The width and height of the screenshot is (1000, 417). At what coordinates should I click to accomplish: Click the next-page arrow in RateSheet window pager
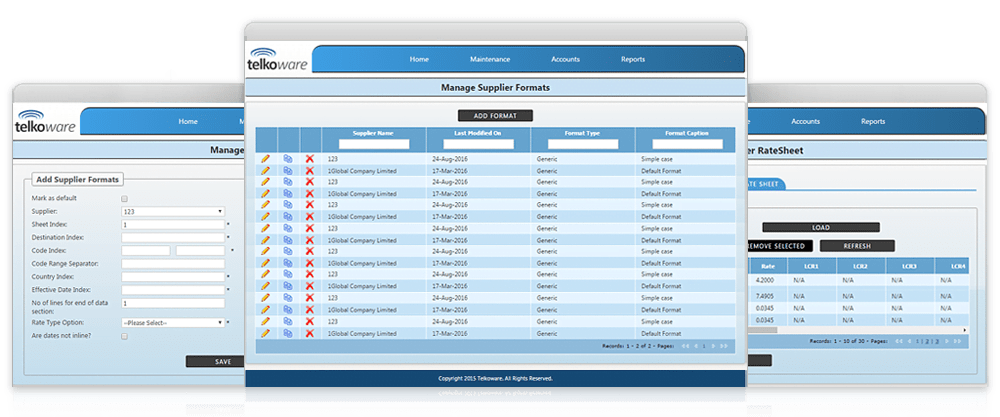tap(947, 341)
